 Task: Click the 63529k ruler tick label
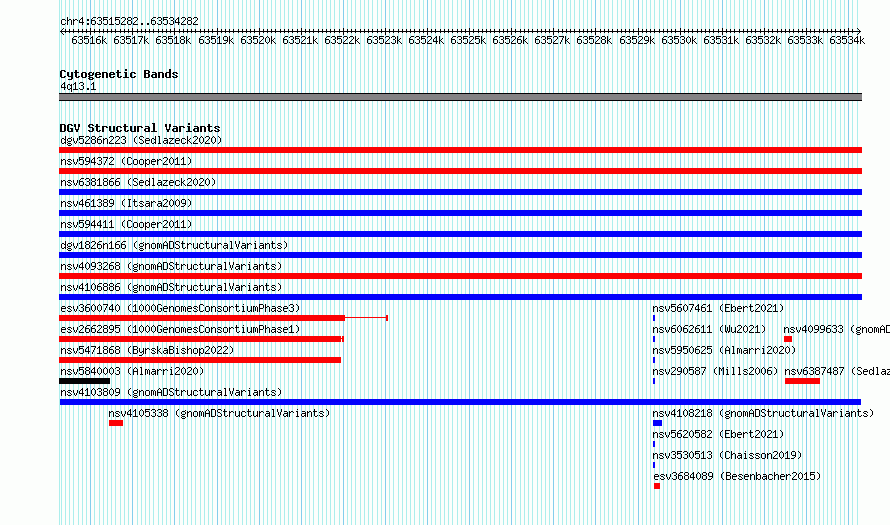pyautogui.click(x=637, y=40)
